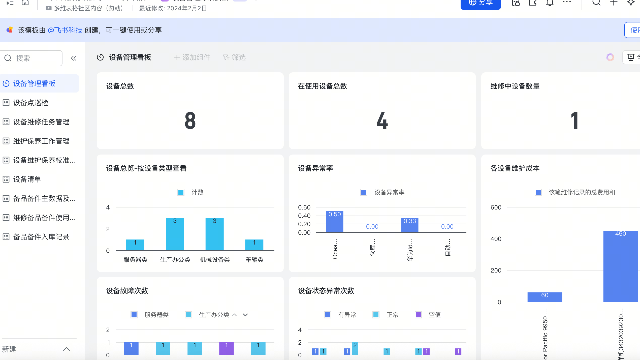Click the colorful circle icon in the dashboard toolbar

tap(610, 57)
